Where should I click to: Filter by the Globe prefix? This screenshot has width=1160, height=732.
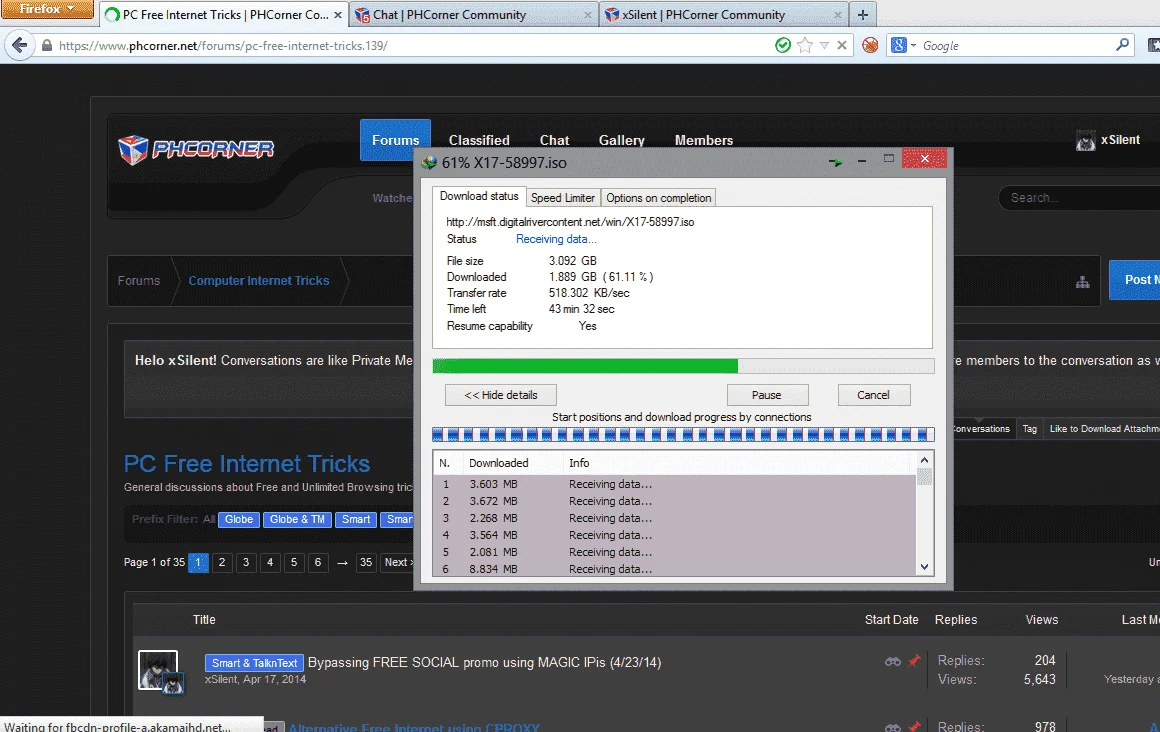pyautogui.click(x=239, y=520)
